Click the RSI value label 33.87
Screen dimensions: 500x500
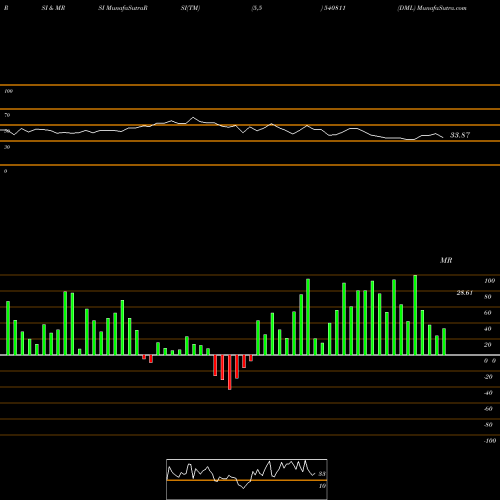coord(460,135)
